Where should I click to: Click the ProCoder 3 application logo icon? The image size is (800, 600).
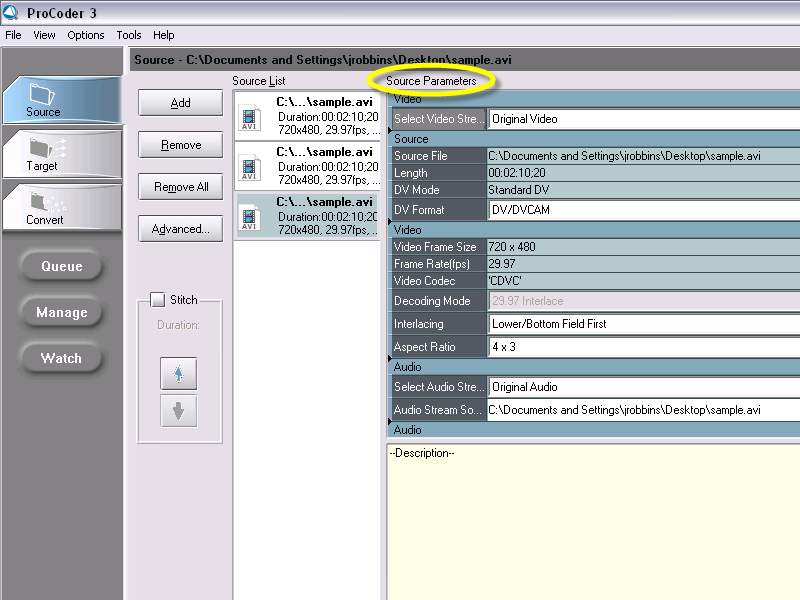click(10, 12)
